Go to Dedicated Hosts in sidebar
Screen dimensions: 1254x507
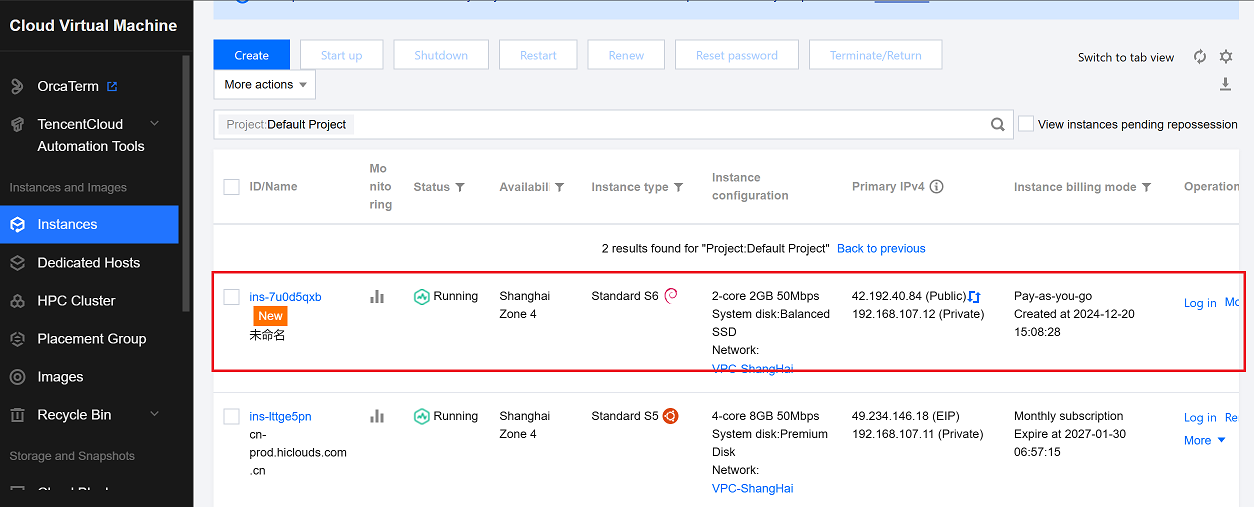click(x=89, y=263)
